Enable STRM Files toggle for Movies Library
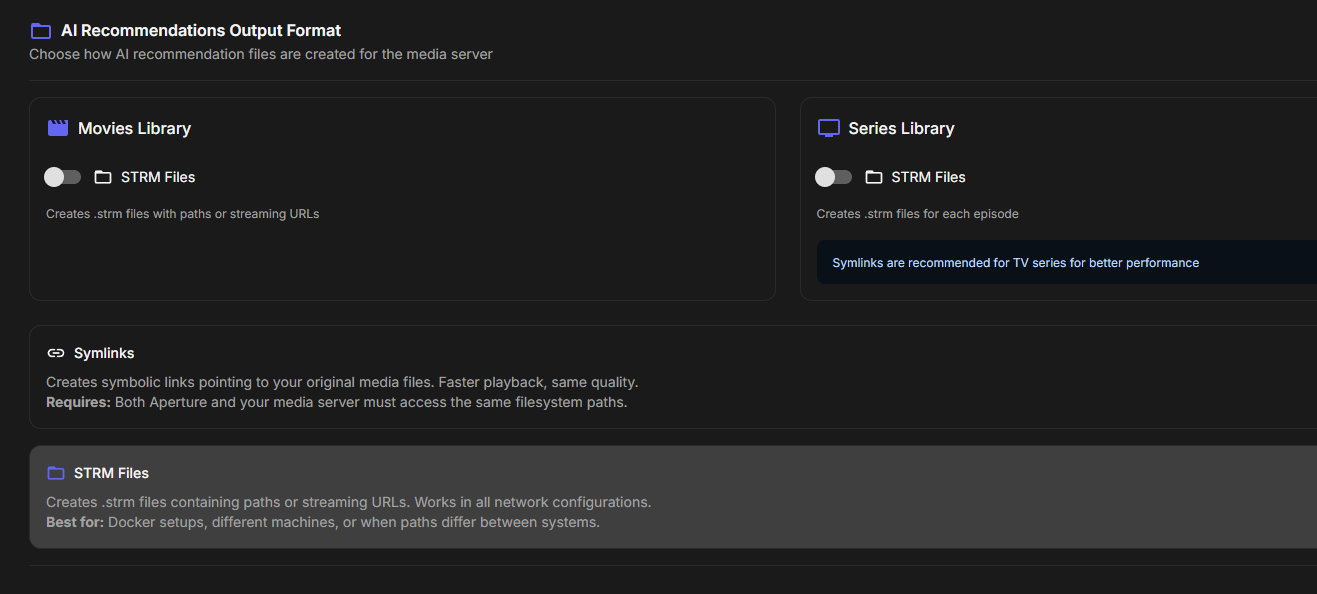1317x594 pixels. [63, 177]
